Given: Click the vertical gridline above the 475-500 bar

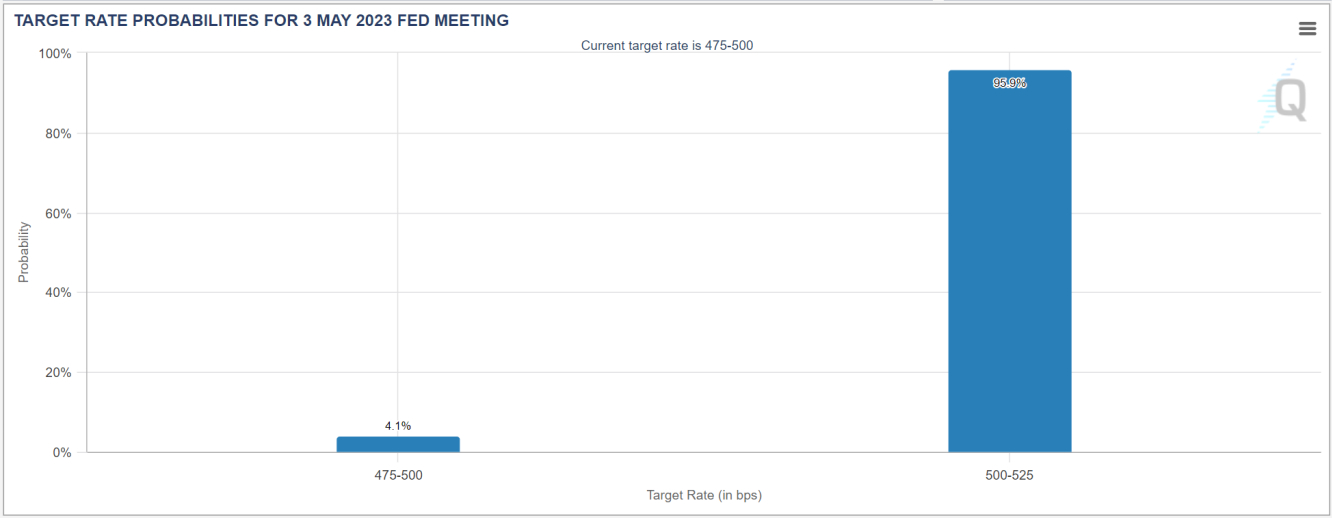Looking at the screenshot, I should click(x=398, y=240).
